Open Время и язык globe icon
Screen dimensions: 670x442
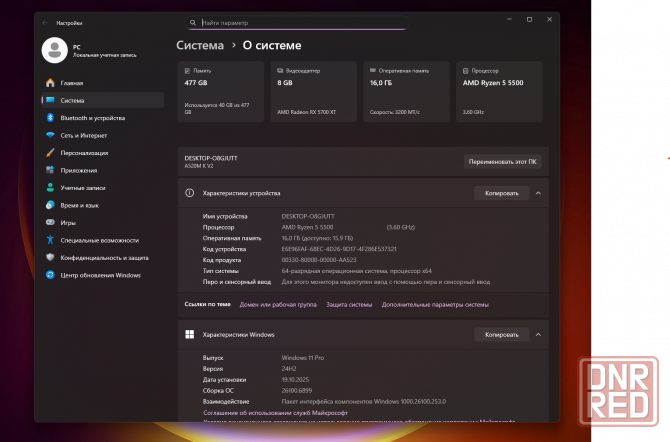[49, 205]
